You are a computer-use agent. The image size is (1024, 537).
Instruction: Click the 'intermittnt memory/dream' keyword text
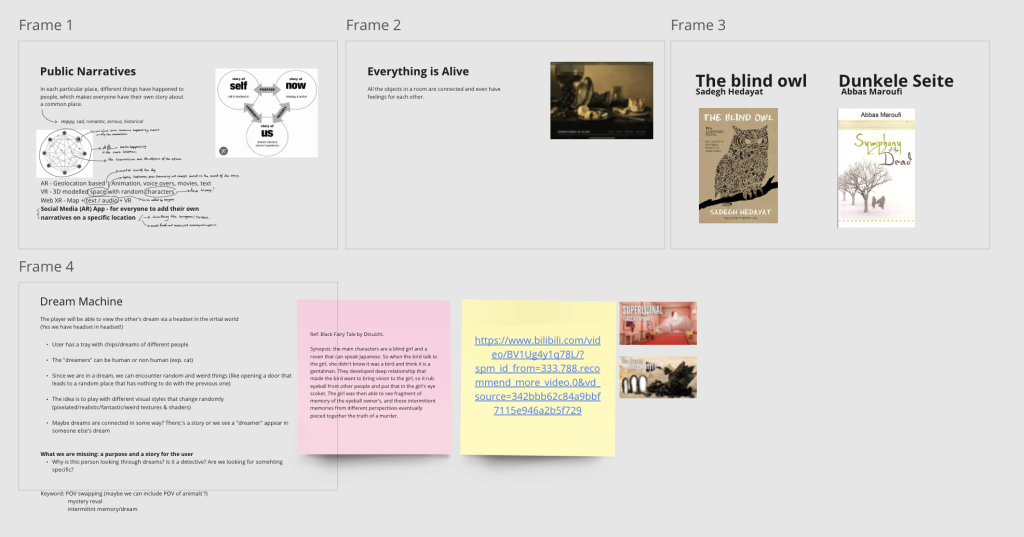click(x=103, y=509)
